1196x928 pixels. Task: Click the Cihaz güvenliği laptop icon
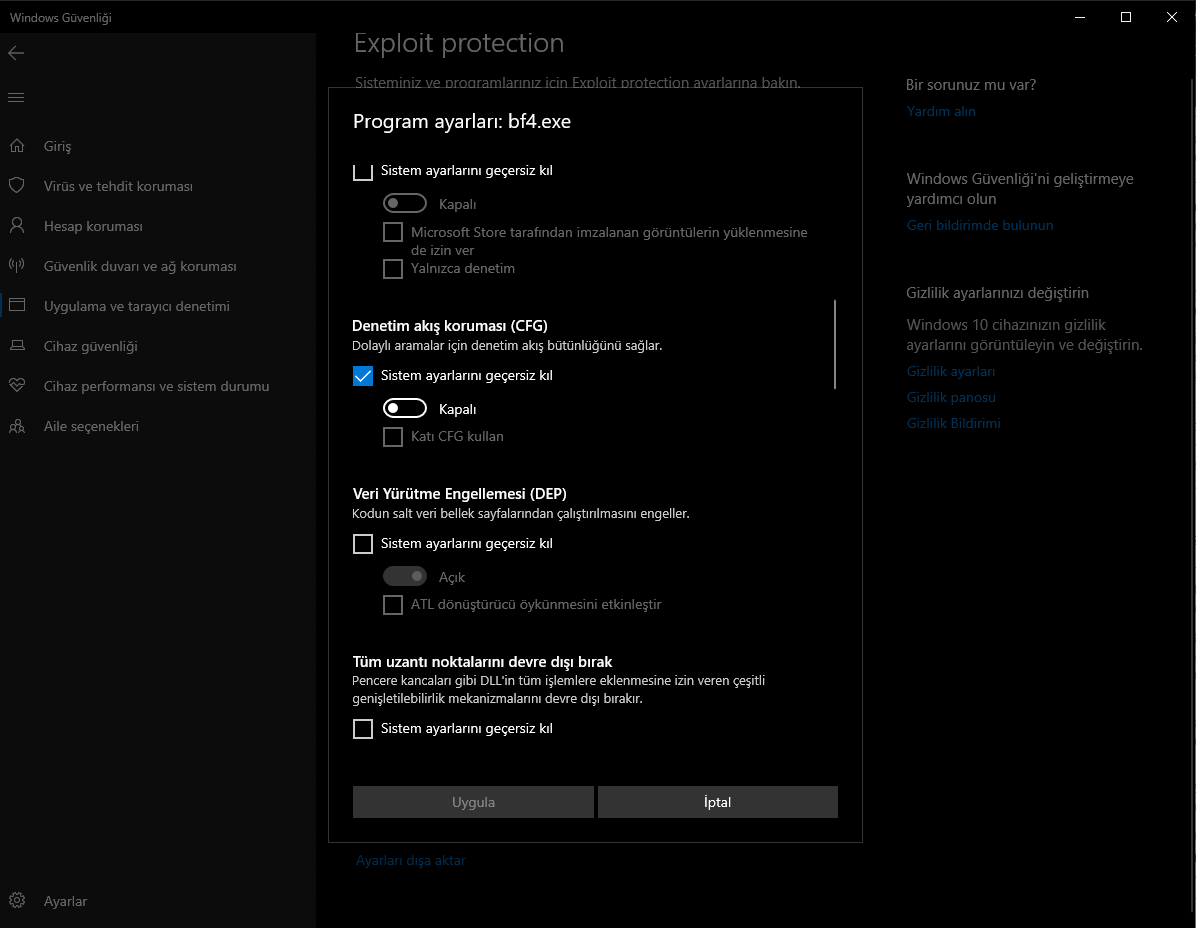point(17,346)
